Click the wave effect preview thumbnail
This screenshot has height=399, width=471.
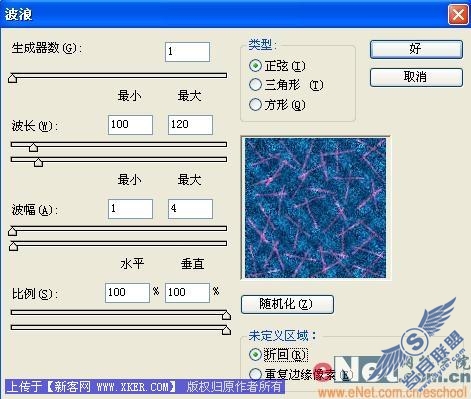(315, 208)
